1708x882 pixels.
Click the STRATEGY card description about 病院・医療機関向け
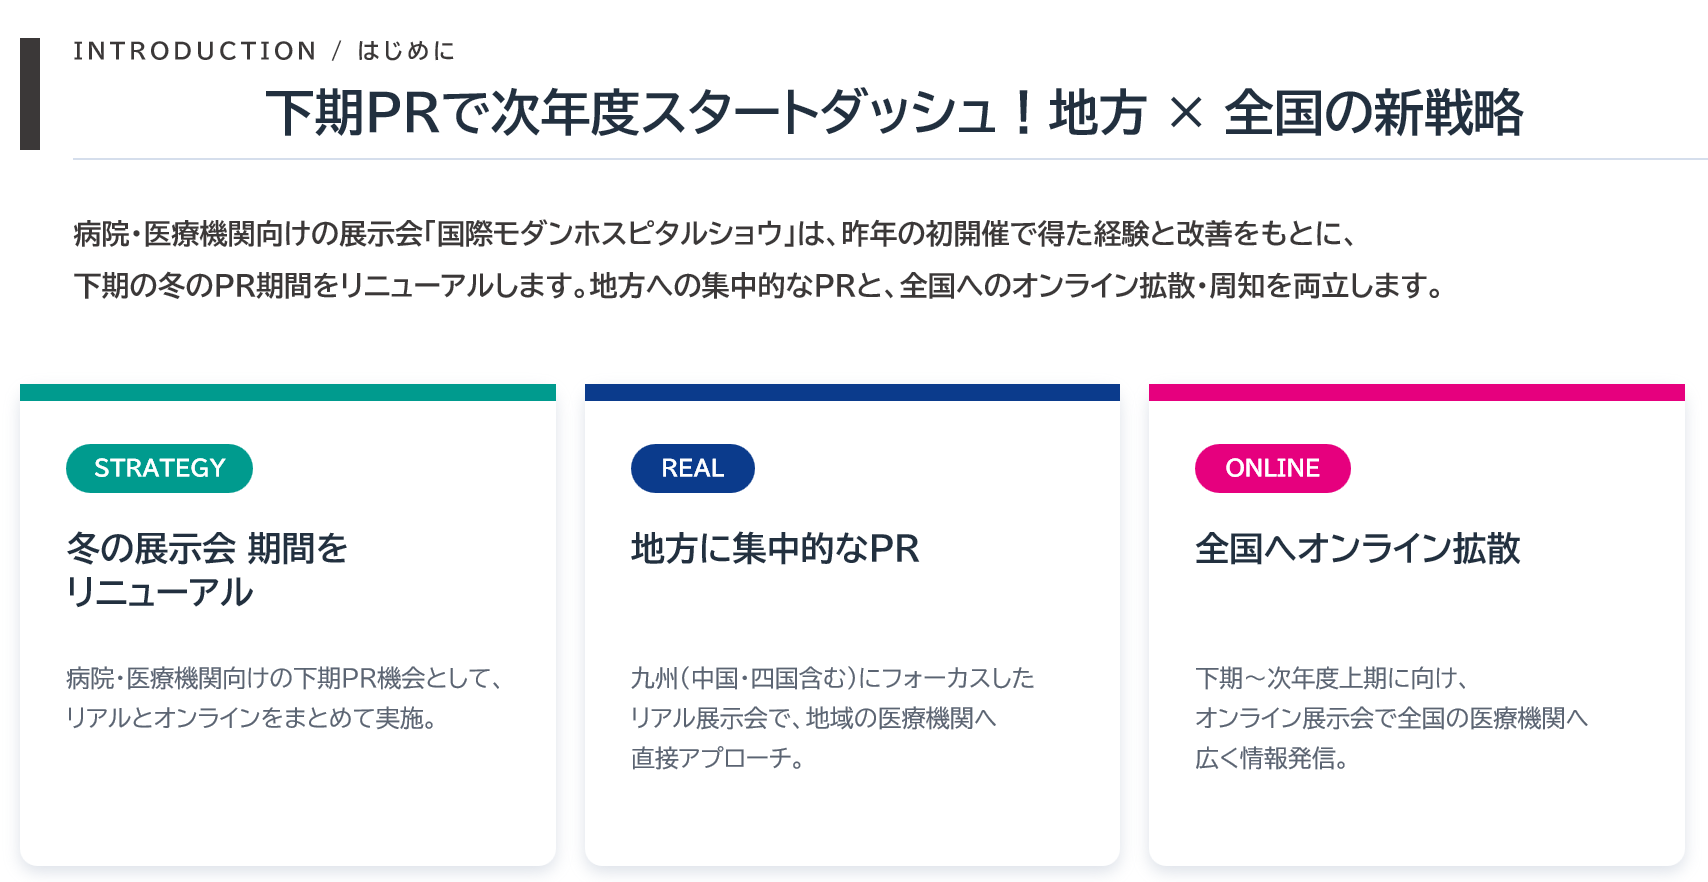[x=285, y=698]
